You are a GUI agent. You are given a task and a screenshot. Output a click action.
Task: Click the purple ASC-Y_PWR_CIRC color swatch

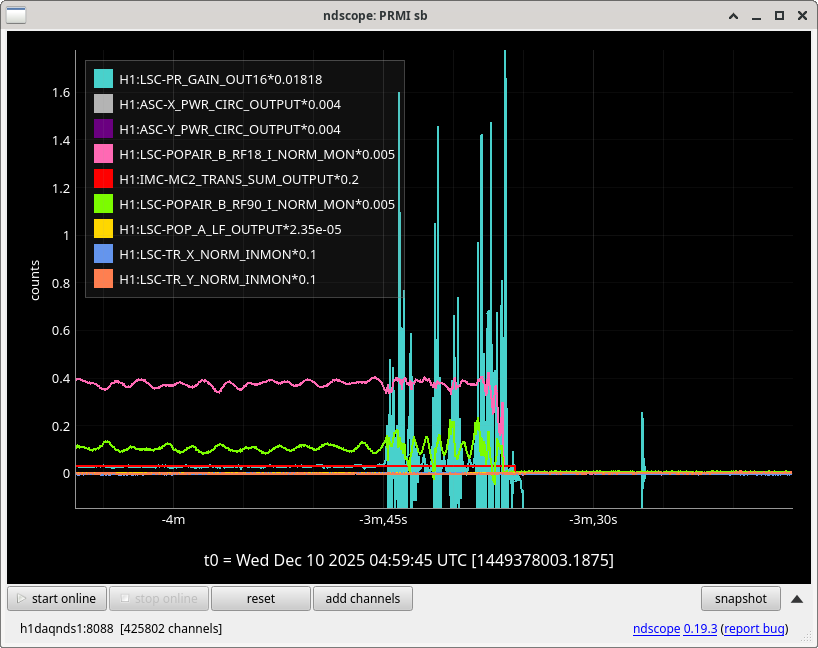[103, 129]
